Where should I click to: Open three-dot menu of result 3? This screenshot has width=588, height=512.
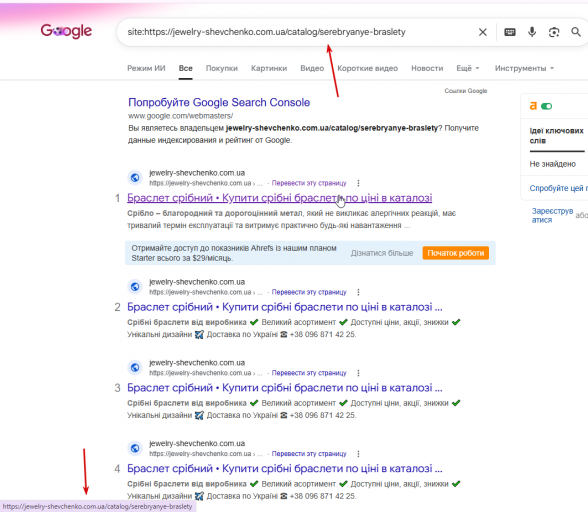click(358, 373)
